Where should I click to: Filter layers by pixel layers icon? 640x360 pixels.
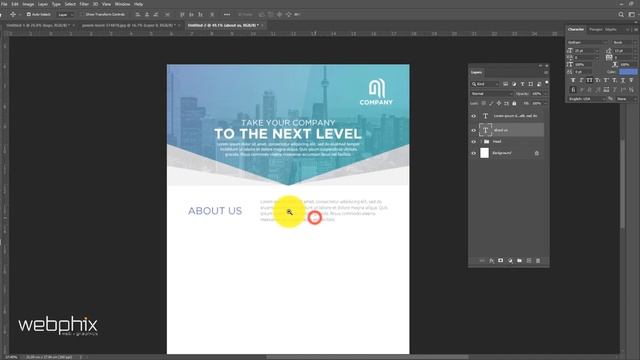pyautogui.click(x=505, y=84)
